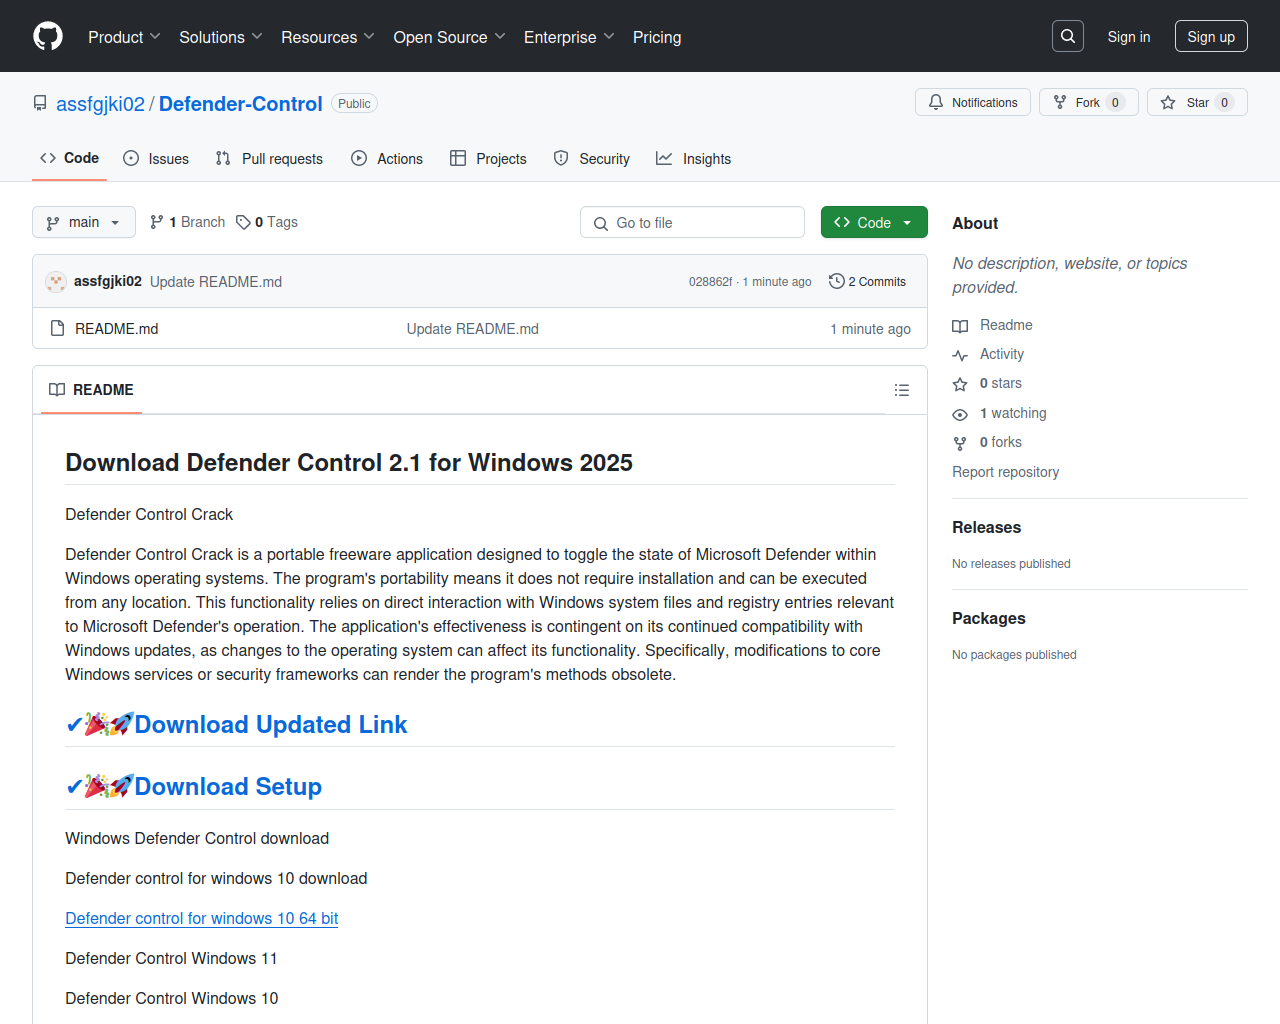This screenshot has width=1280, height=1024.
Task: Click 'Defender Control Windows 11' text
Action: point(171,958)
